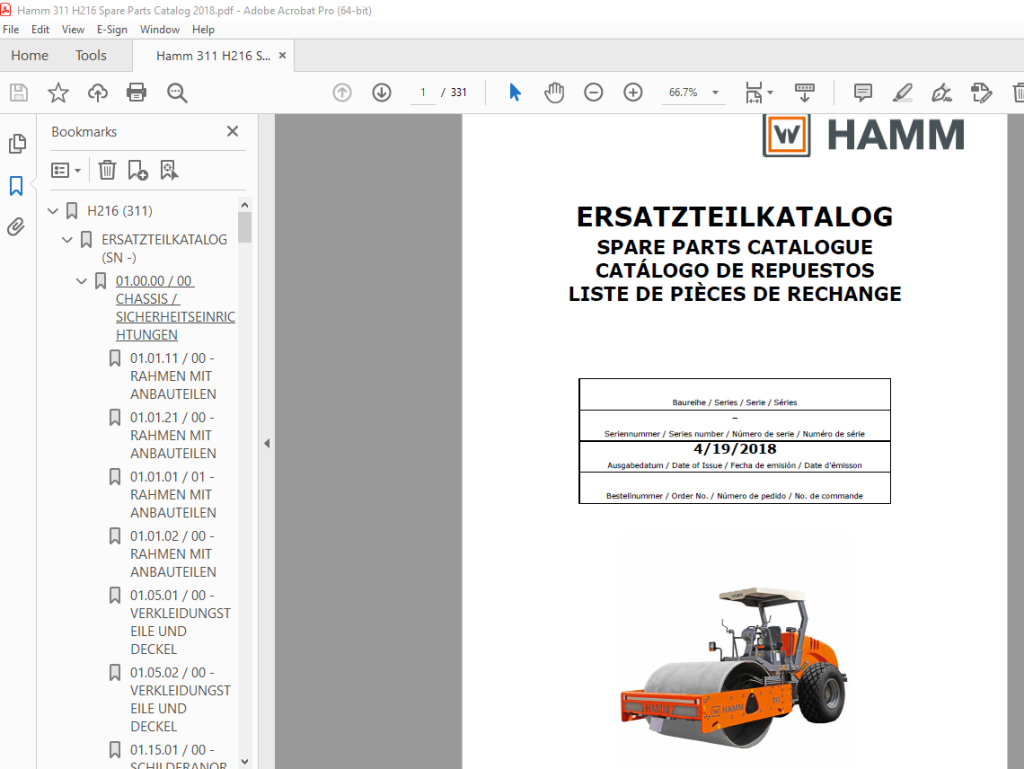The width and height of the screenshot is (1024, 769).
Task: Zoom in with plus button
Action: point(633,93)
